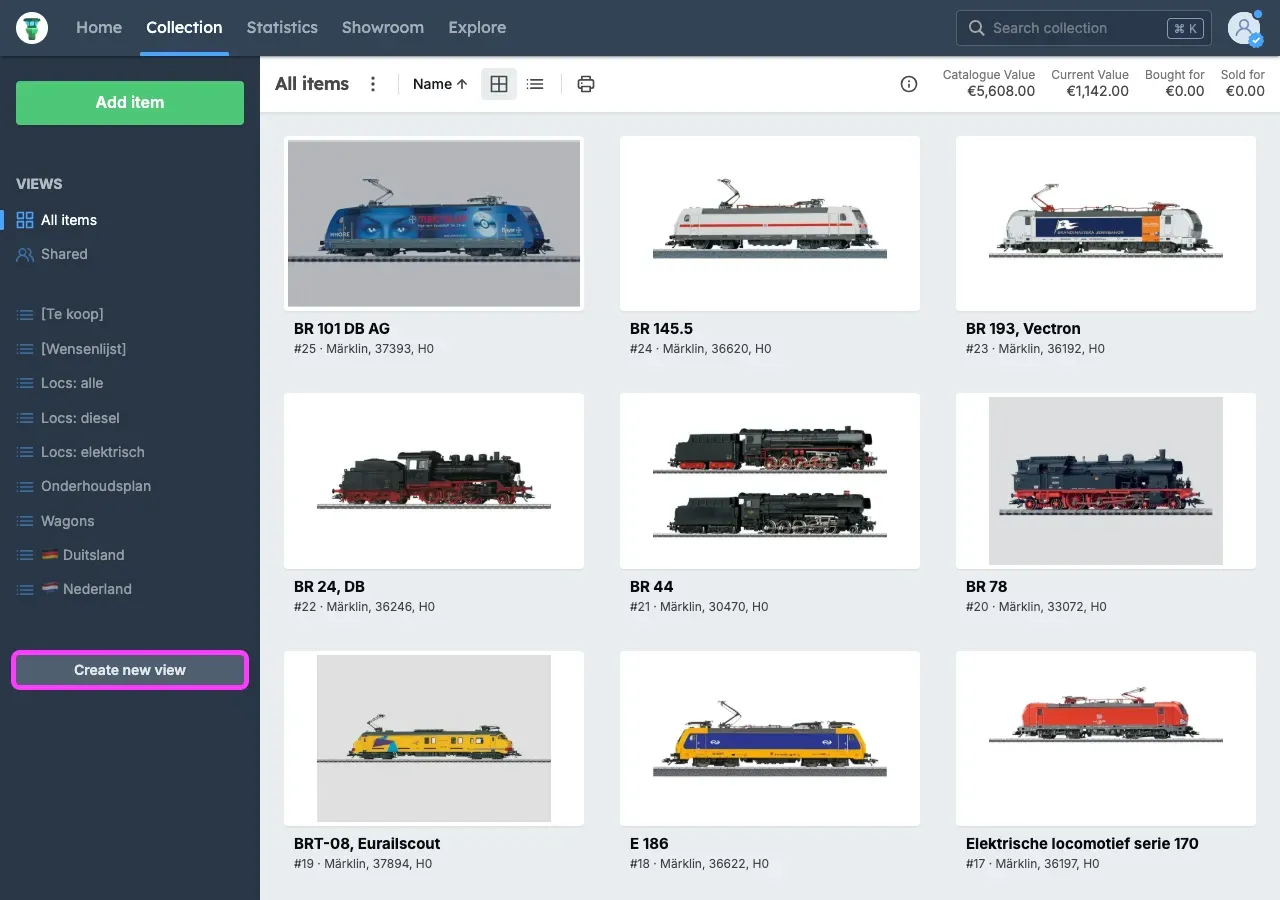Screen dimensions: 1280x900
Task: Navigate to the Explore tab
Action: tap(477, 28)
